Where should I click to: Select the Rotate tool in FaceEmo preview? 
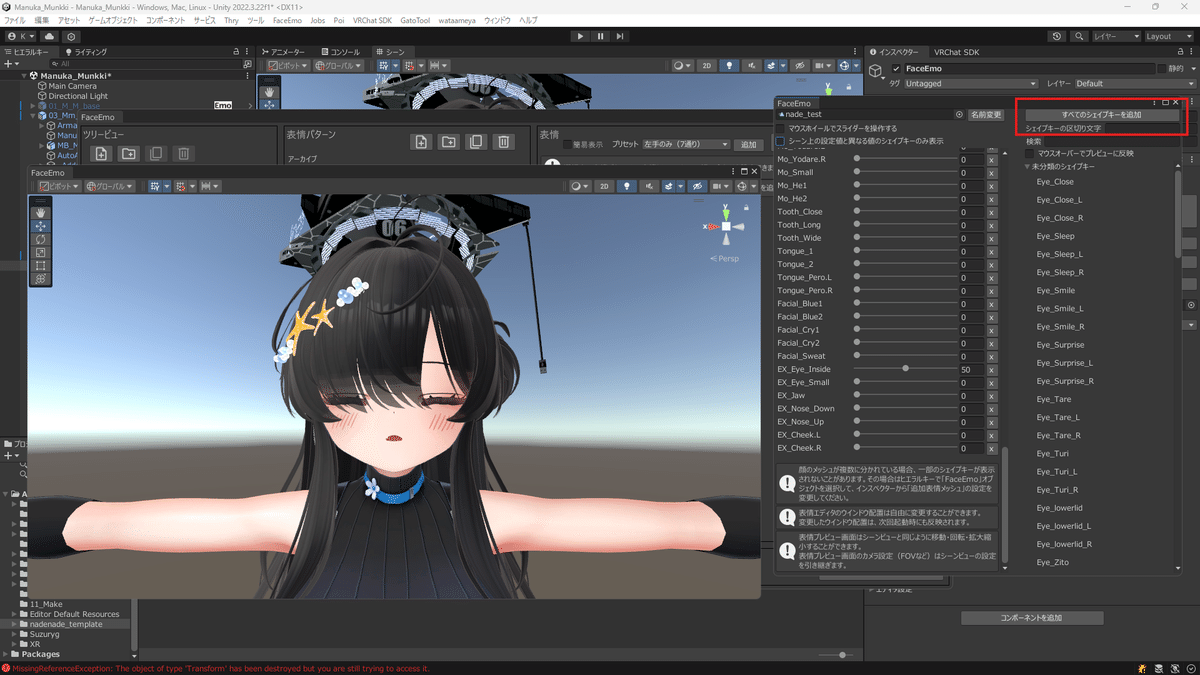click(x=41, y=239)
